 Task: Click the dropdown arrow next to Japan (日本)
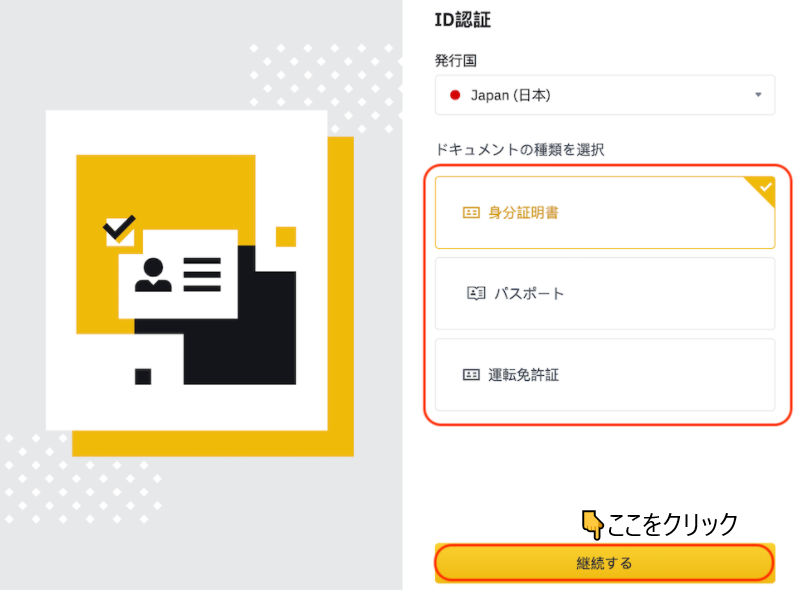tap(760, 94)
